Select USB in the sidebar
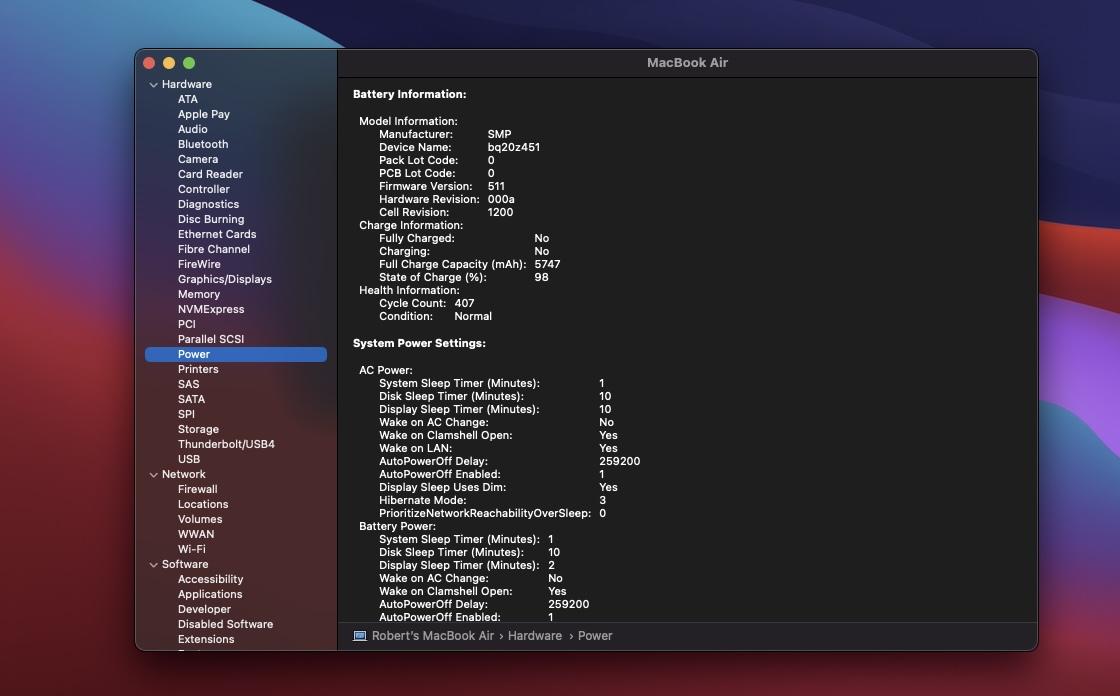The width and height of the screenshot is (1120, 696). click(189, 459)
